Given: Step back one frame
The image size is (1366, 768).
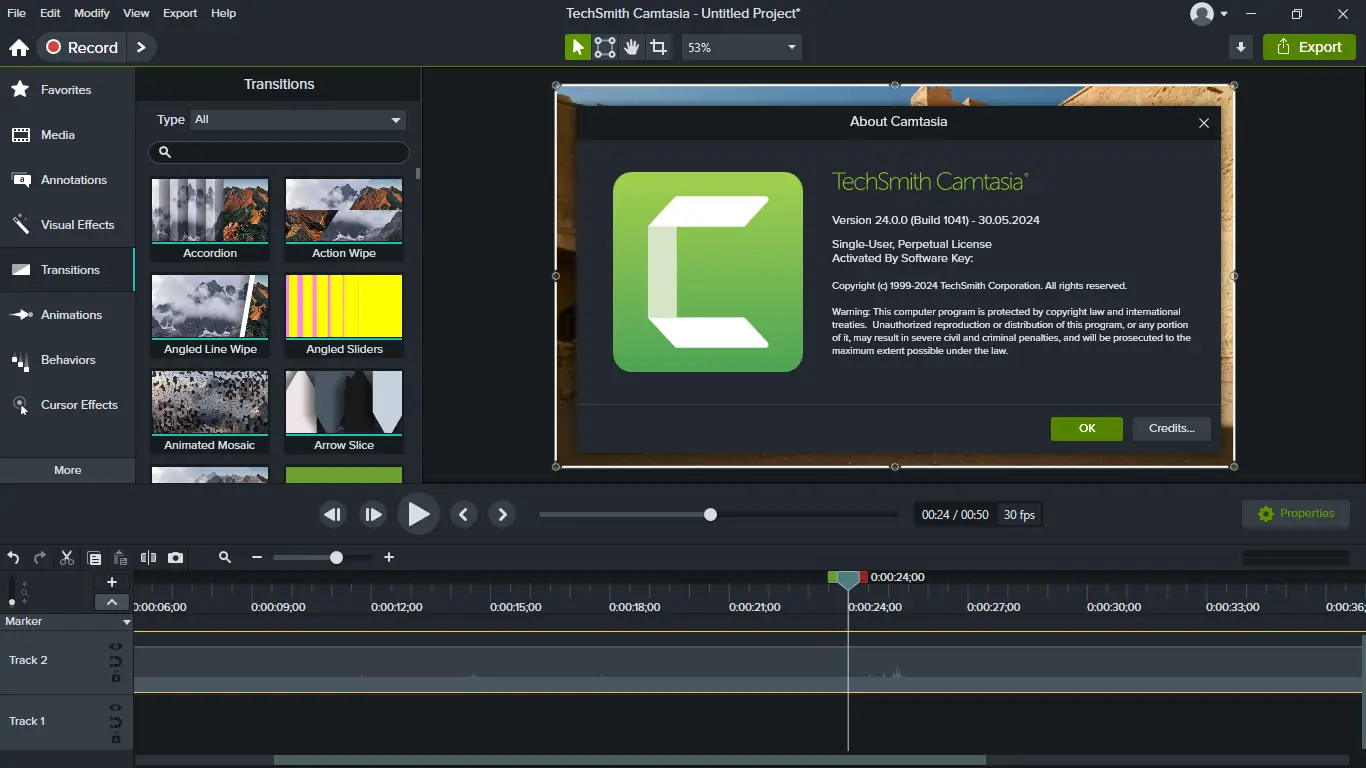Looking at the screenshot, I should [333, 515].
